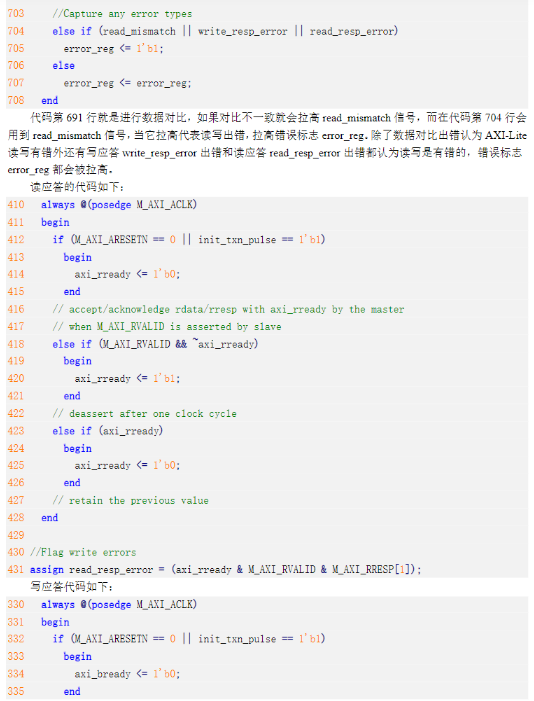534x701 pixels.
Task: Click line number 429
Action: tap(16, 535)
